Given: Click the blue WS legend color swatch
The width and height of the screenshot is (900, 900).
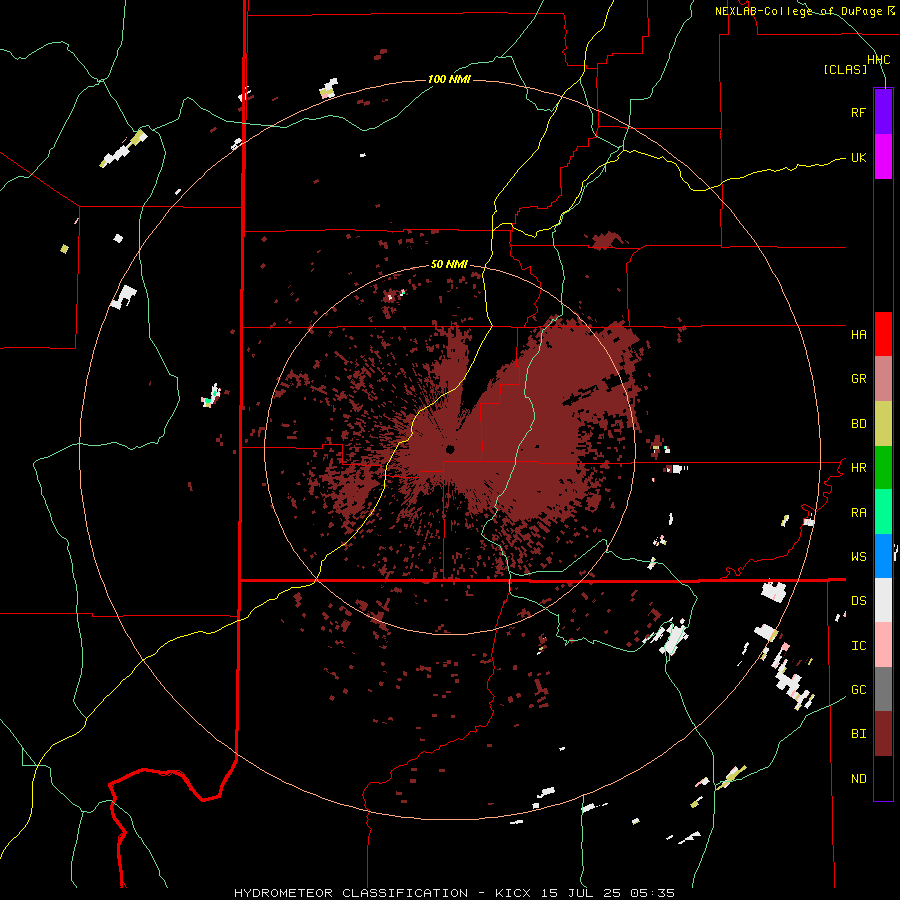Looking at the screenshot, I should click(x=883, y=556).
